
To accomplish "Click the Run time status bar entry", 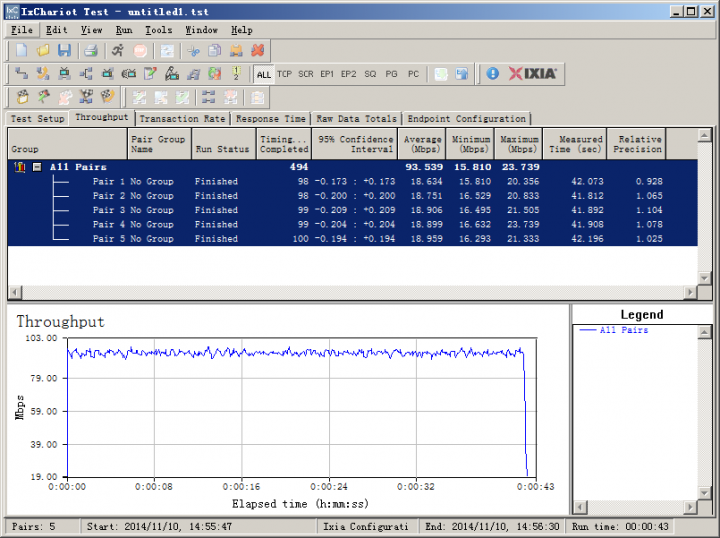I will coord(620,527).
